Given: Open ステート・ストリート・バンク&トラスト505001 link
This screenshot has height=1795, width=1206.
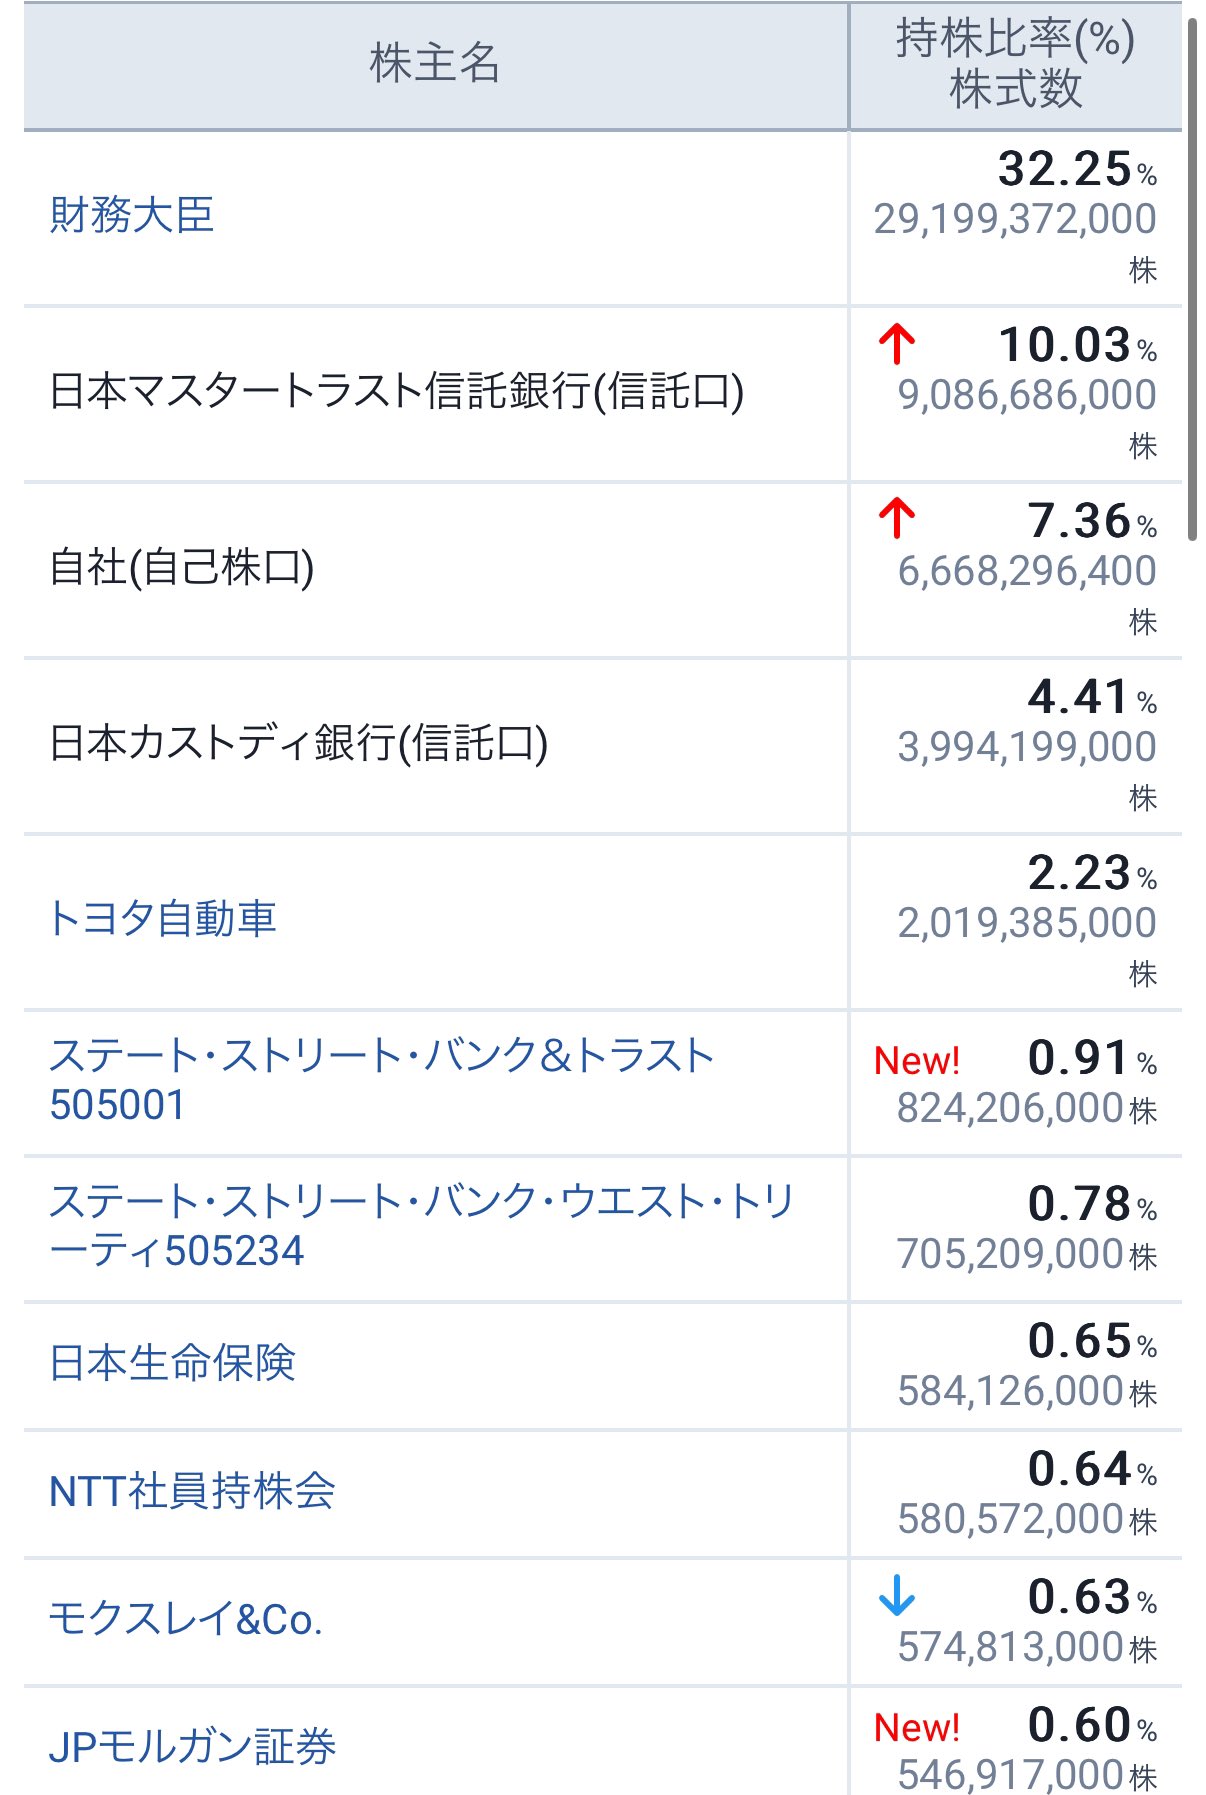Looking at the screenshot, I should click(380, 1080).
